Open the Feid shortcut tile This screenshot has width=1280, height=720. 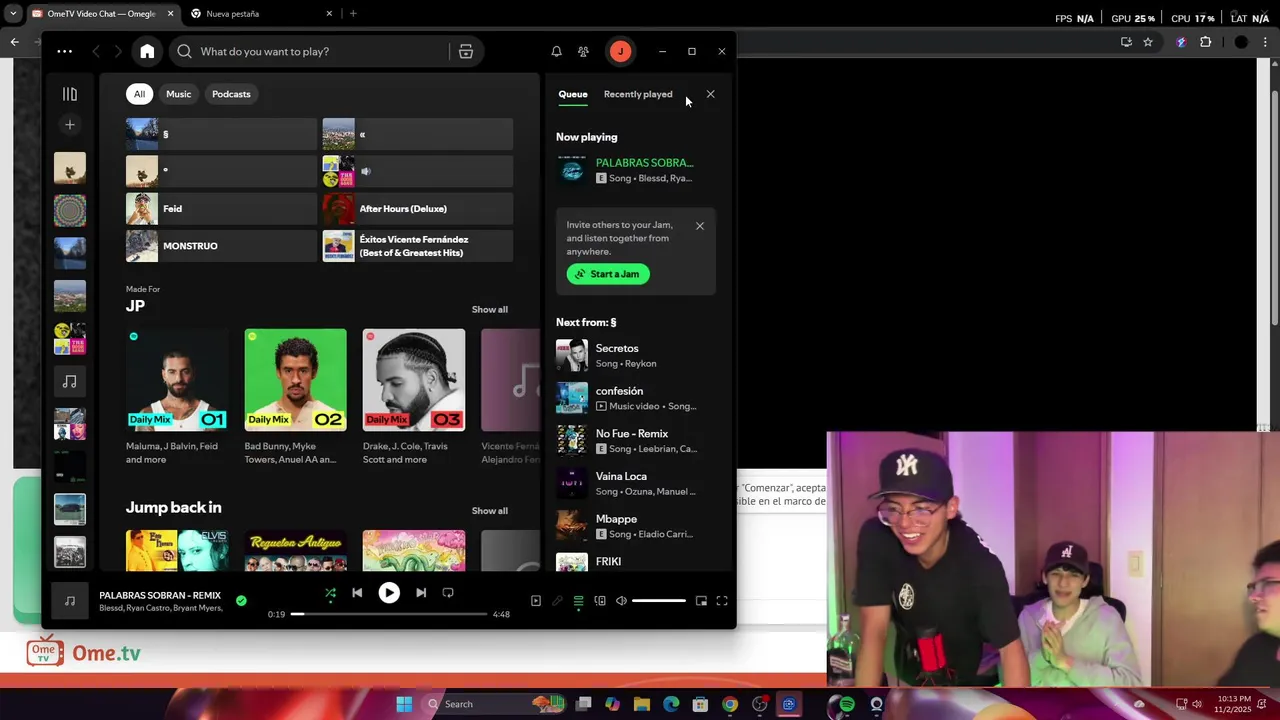[221, 209]
